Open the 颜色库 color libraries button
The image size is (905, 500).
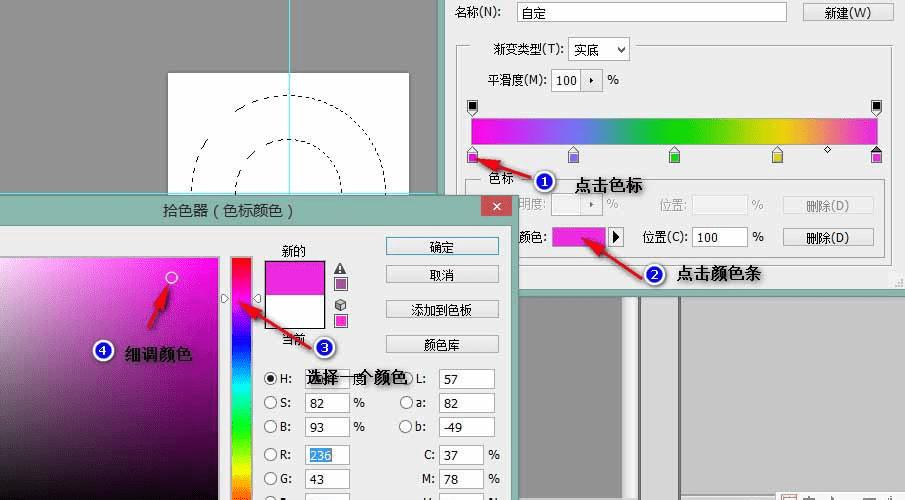(x=442, y=345)
